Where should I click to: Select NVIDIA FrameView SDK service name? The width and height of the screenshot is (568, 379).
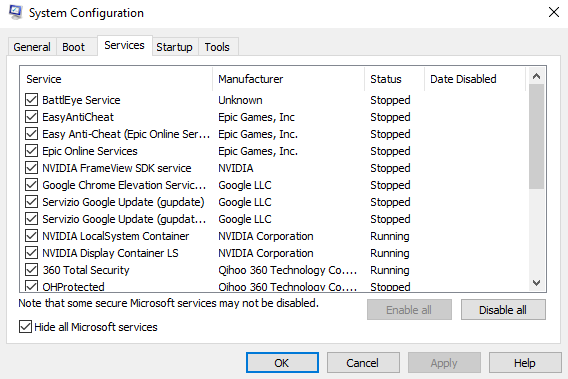coord(117,168)
